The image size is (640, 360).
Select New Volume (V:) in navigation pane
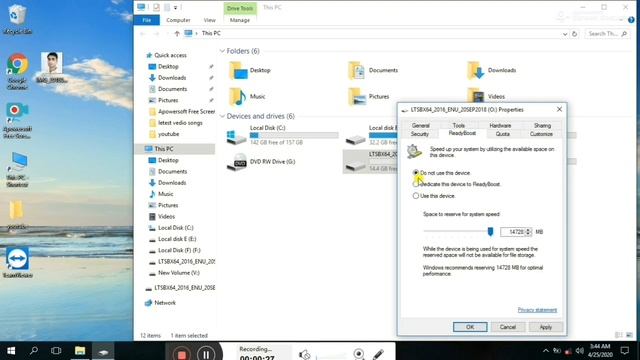click(x=179, y=273)
